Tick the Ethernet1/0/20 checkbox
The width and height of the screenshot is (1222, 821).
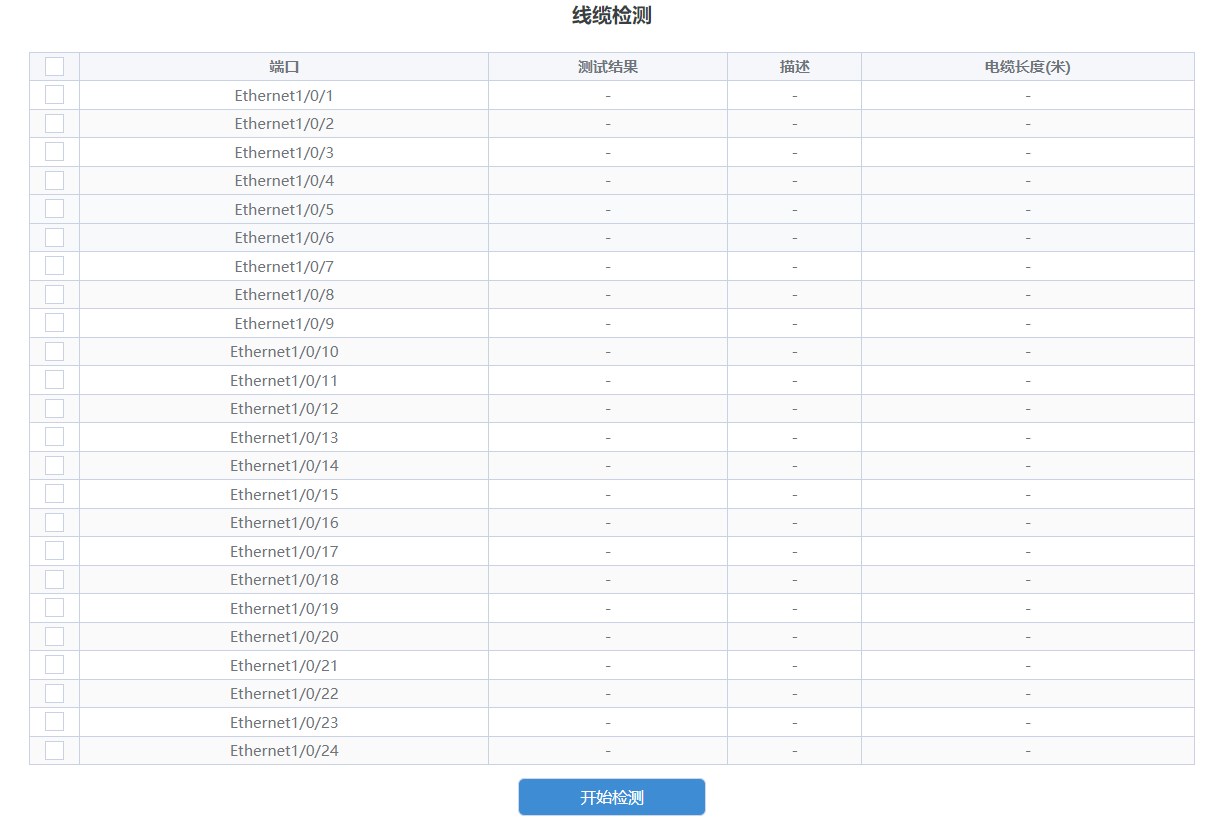(x=54, y=636)
